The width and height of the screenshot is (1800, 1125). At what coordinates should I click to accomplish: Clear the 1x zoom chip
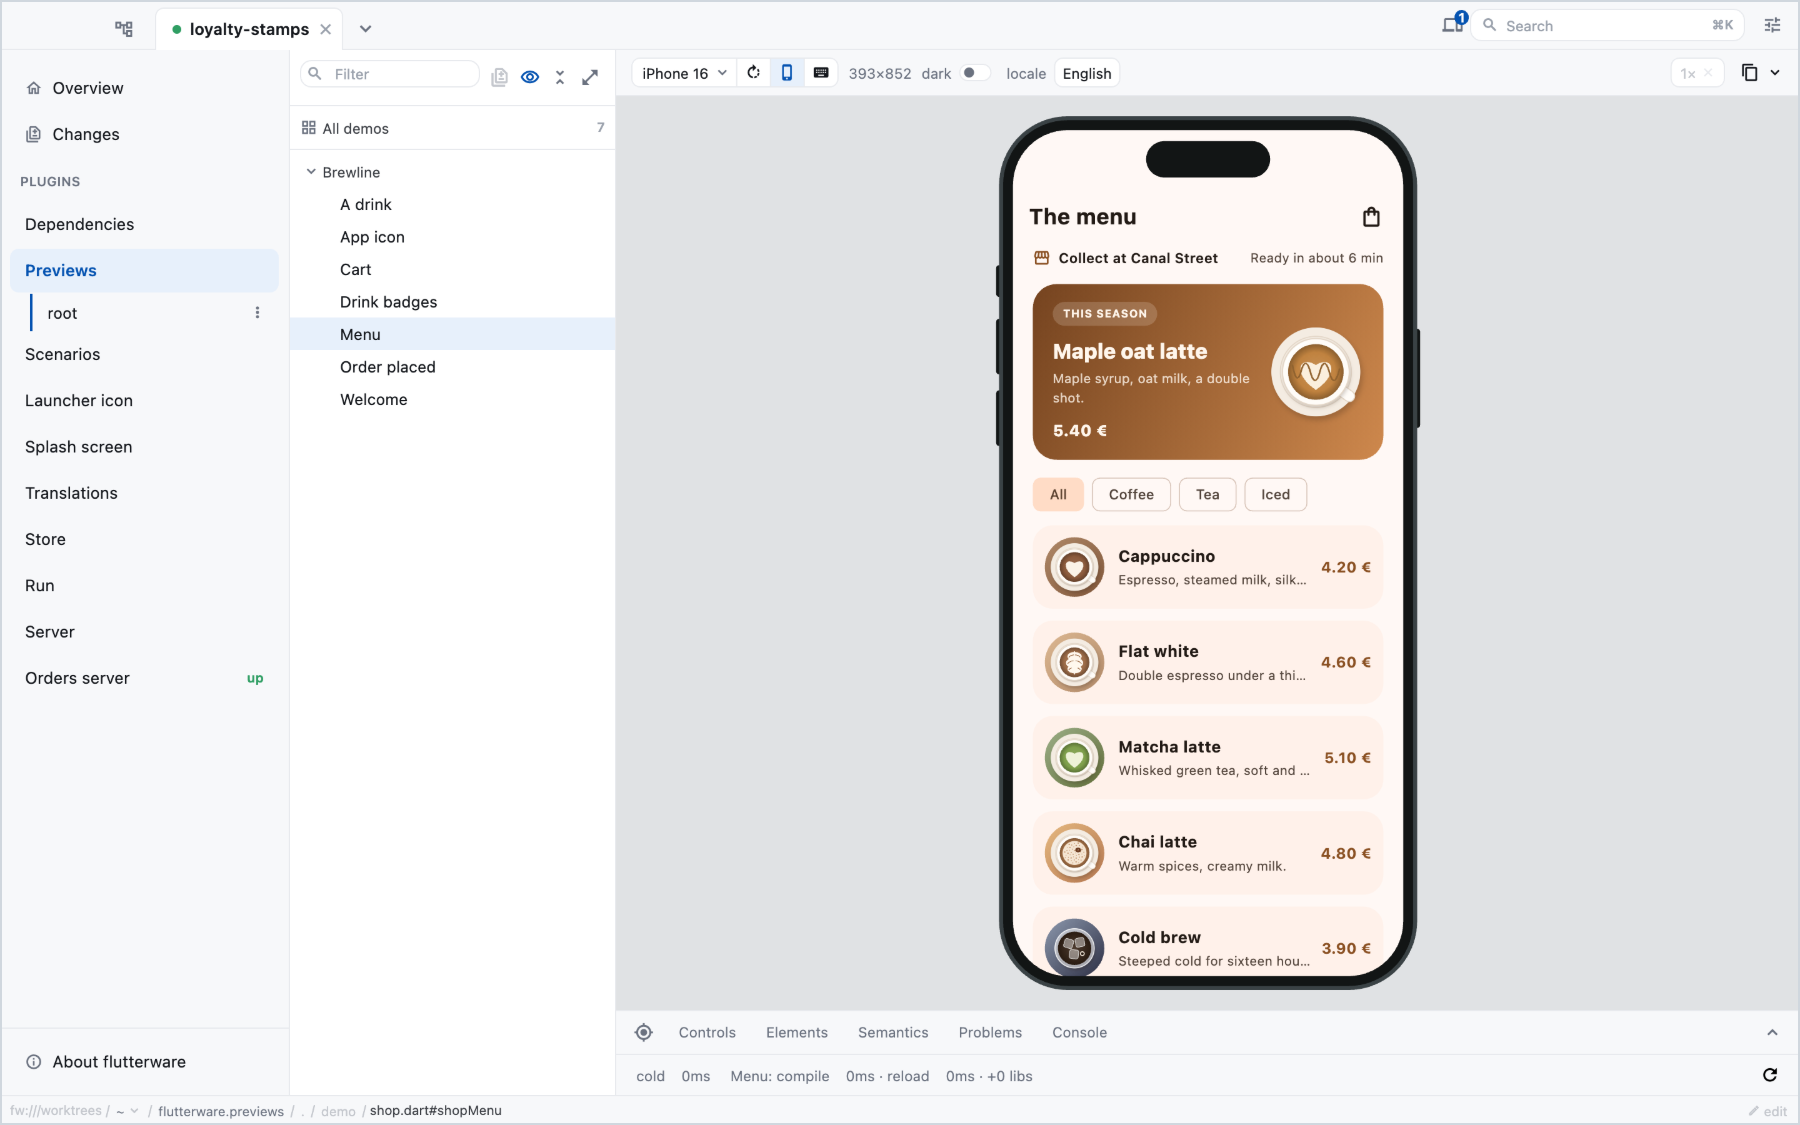point(1708,73)
